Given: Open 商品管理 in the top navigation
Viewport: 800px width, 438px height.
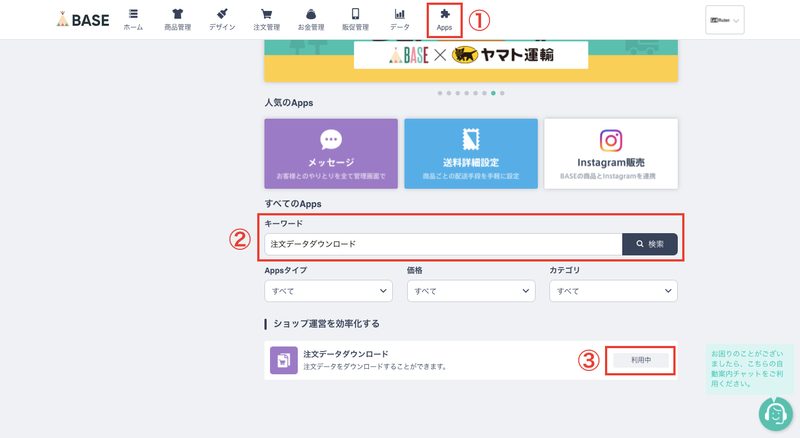Looking at the screenshot, I should click(178, 20).
